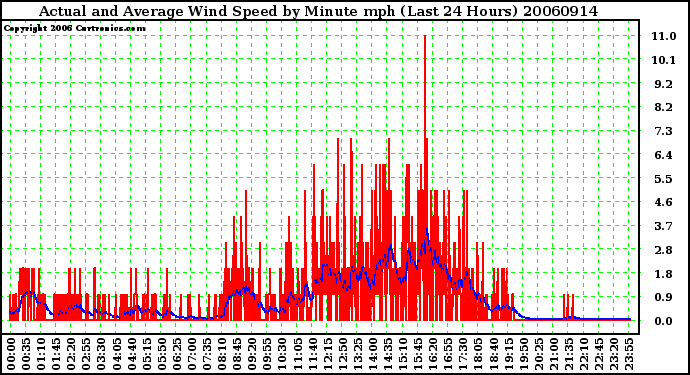Click the 20:25 time label
Screen dimensions: 690x375
(539, 354)
